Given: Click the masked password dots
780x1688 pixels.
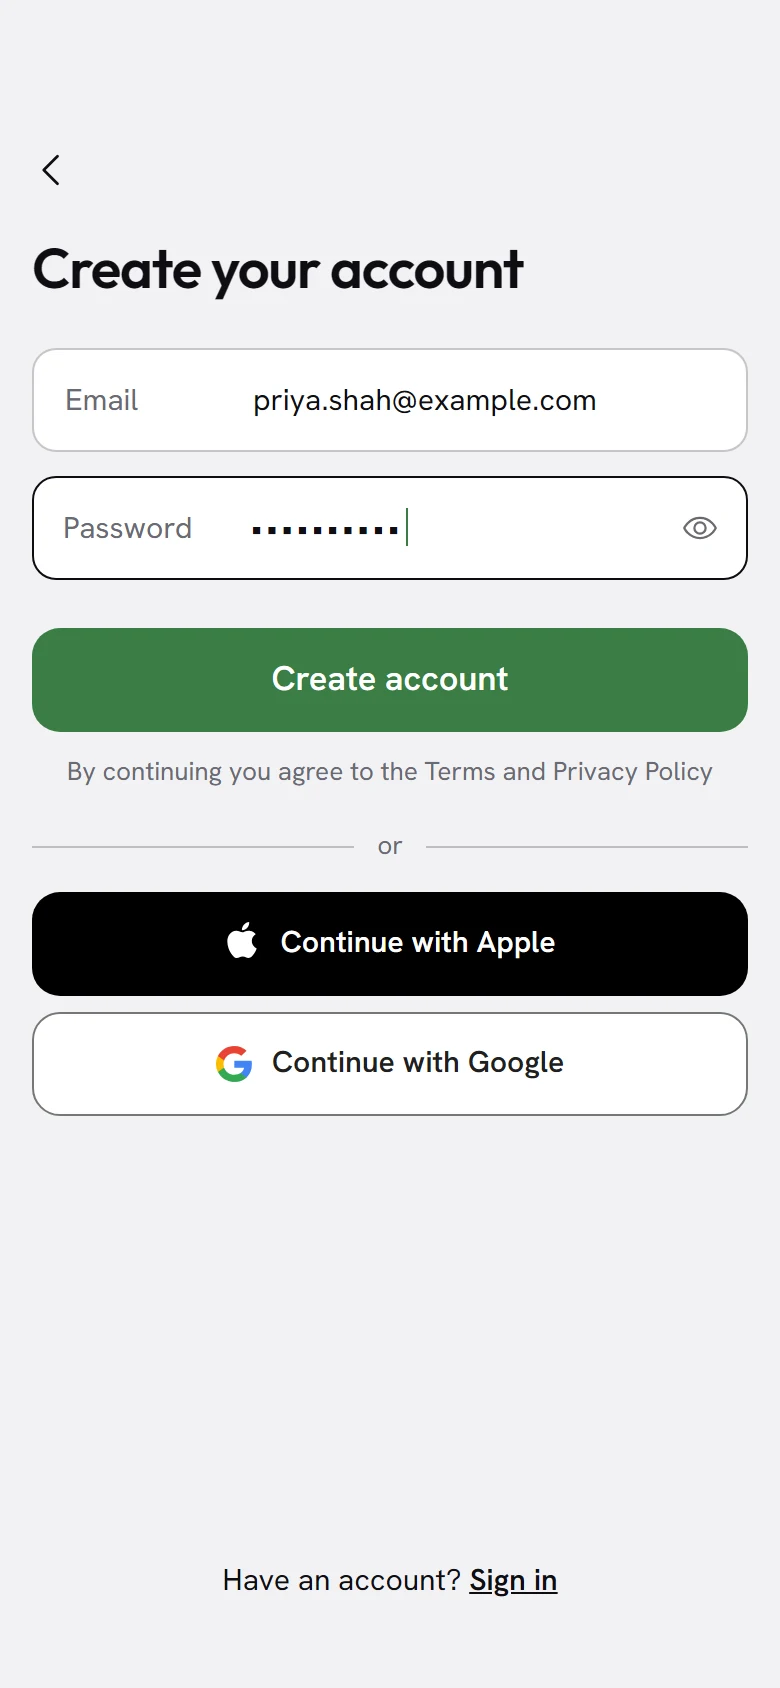Looking at the screenshot, I should pyautogui.click(x=325, y=529).
